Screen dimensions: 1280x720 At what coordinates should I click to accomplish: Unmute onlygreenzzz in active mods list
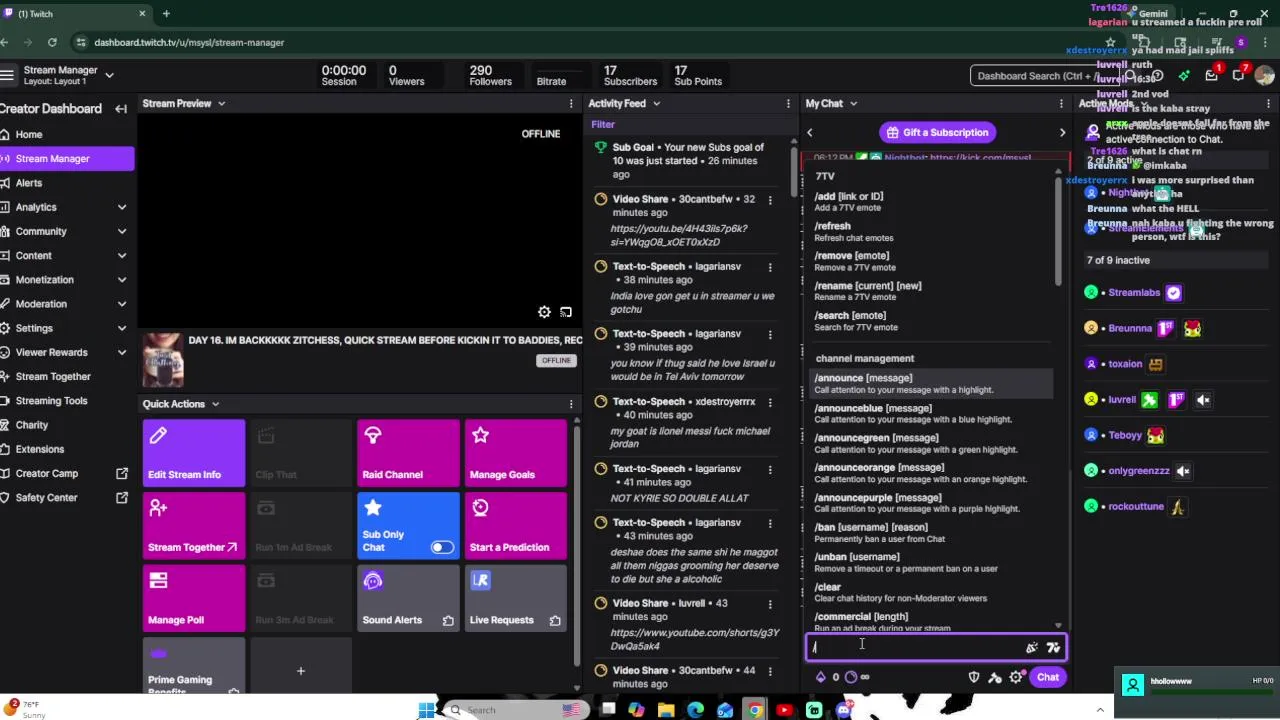point(1183,471)
